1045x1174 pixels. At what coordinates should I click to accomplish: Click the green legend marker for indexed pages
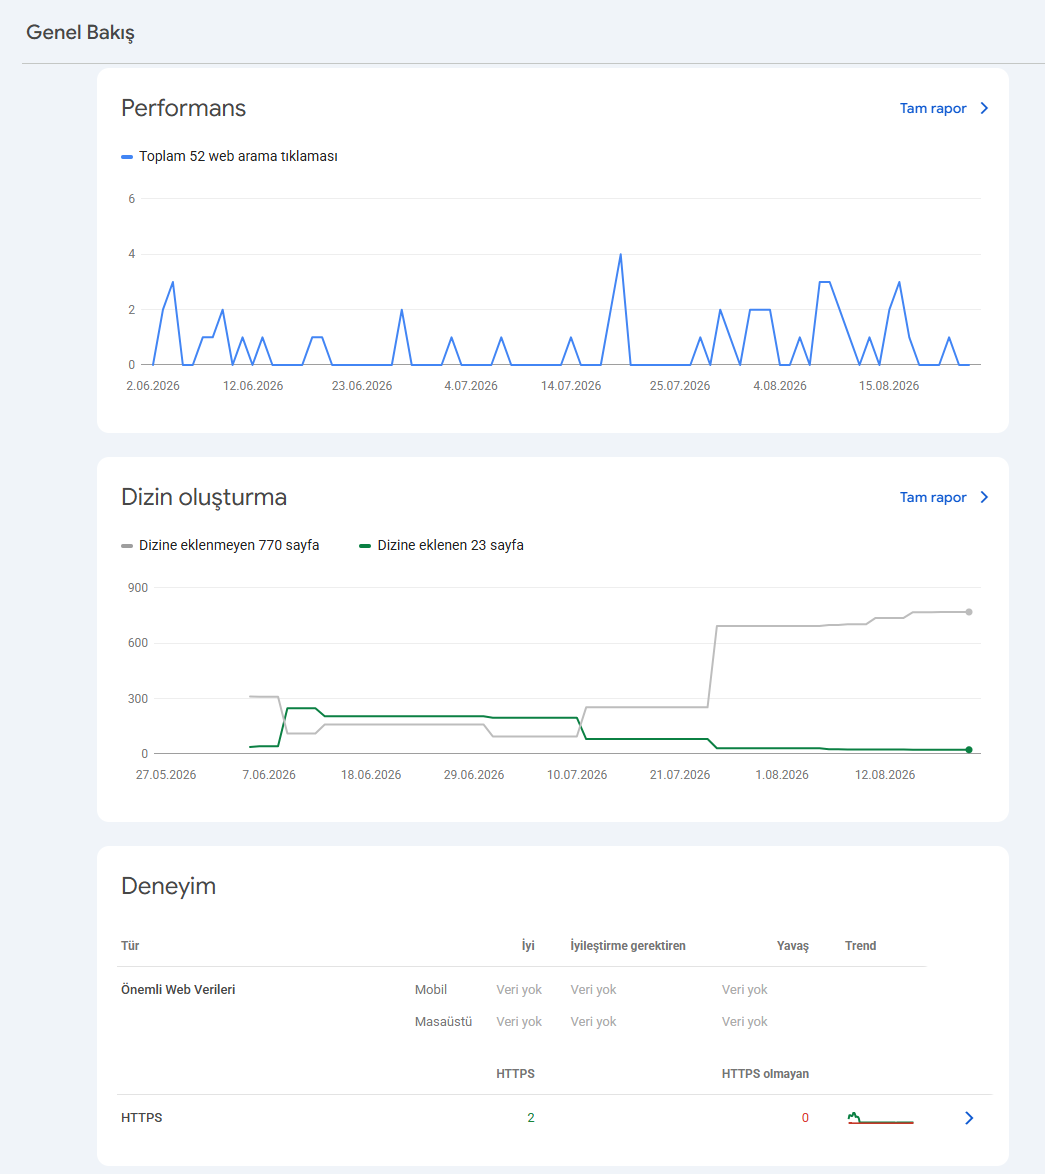point(365,546)
